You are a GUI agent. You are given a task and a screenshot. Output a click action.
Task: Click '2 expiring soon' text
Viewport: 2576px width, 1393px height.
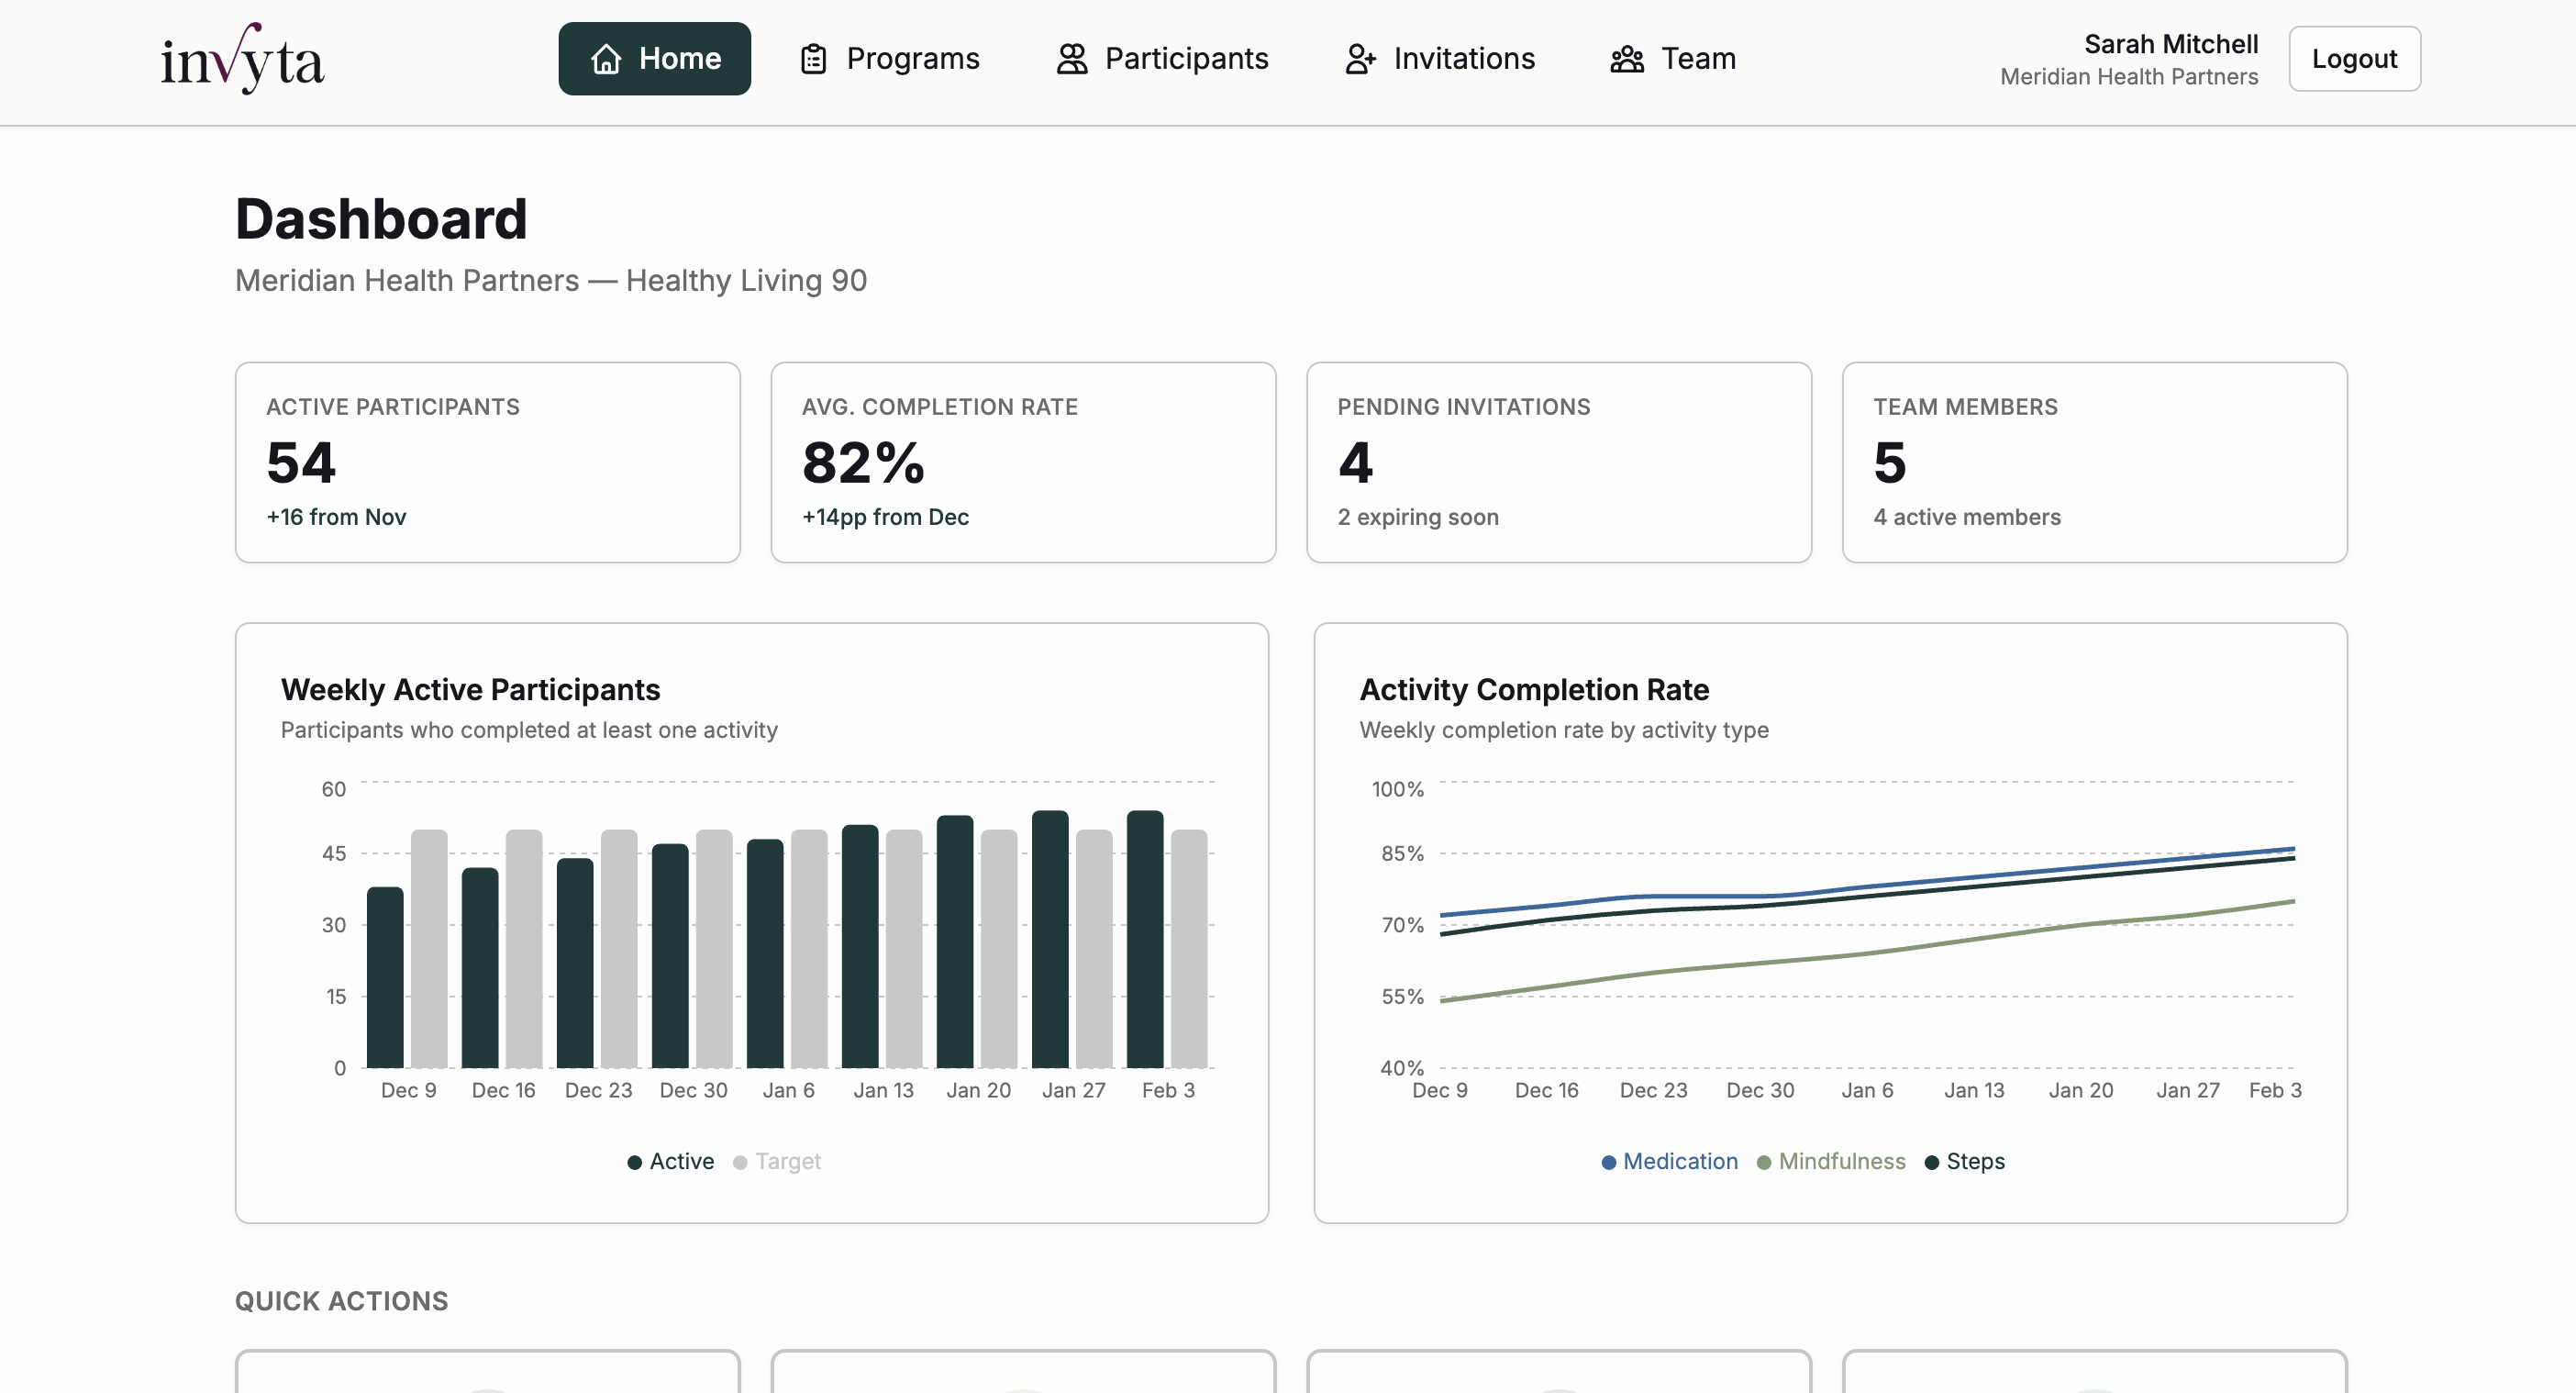1418,517
